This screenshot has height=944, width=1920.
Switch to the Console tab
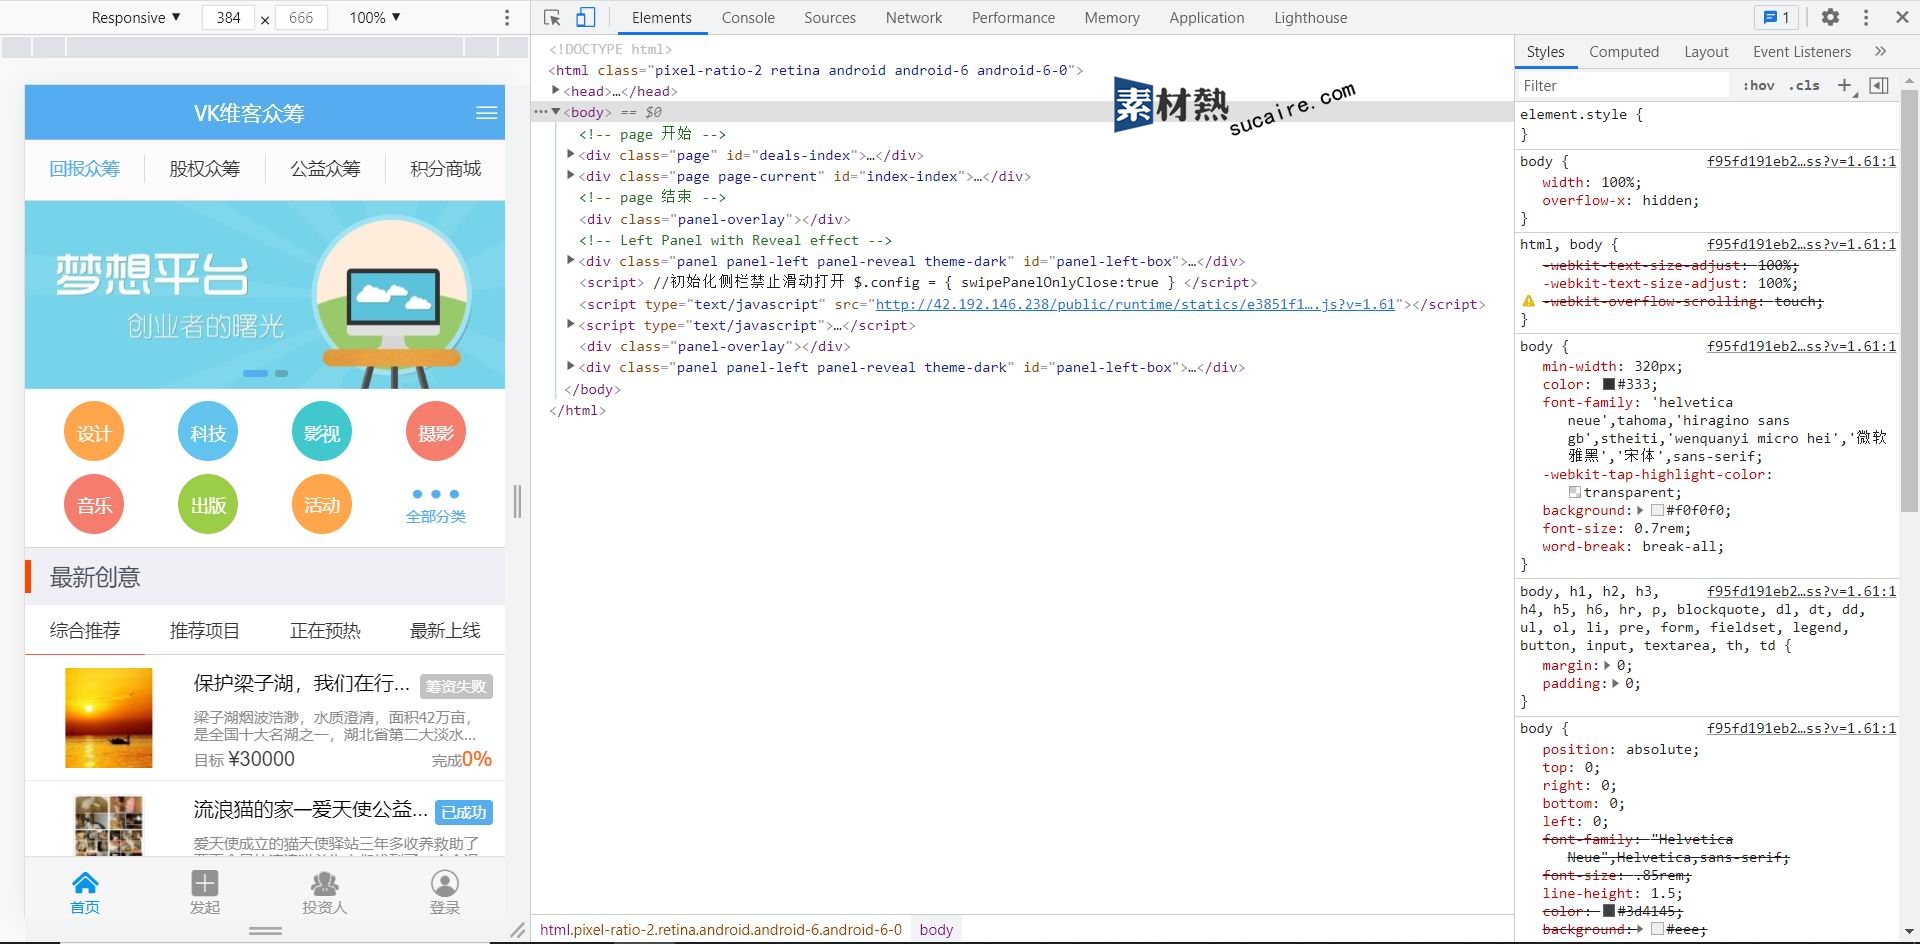(748, 17)
